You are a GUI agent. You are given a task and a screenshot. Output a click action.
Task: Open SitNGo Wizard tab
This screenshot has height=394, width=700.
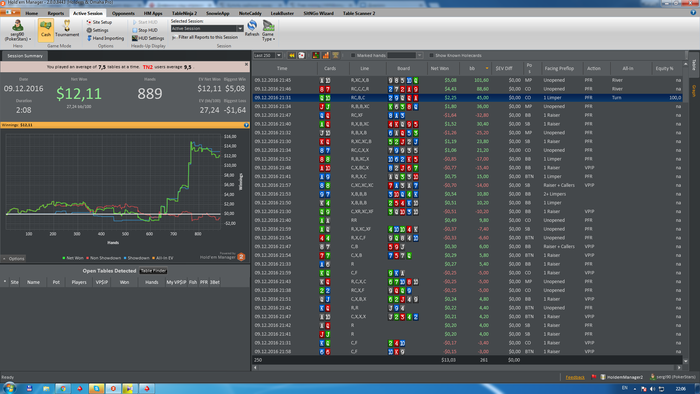(x=318, y=13)
